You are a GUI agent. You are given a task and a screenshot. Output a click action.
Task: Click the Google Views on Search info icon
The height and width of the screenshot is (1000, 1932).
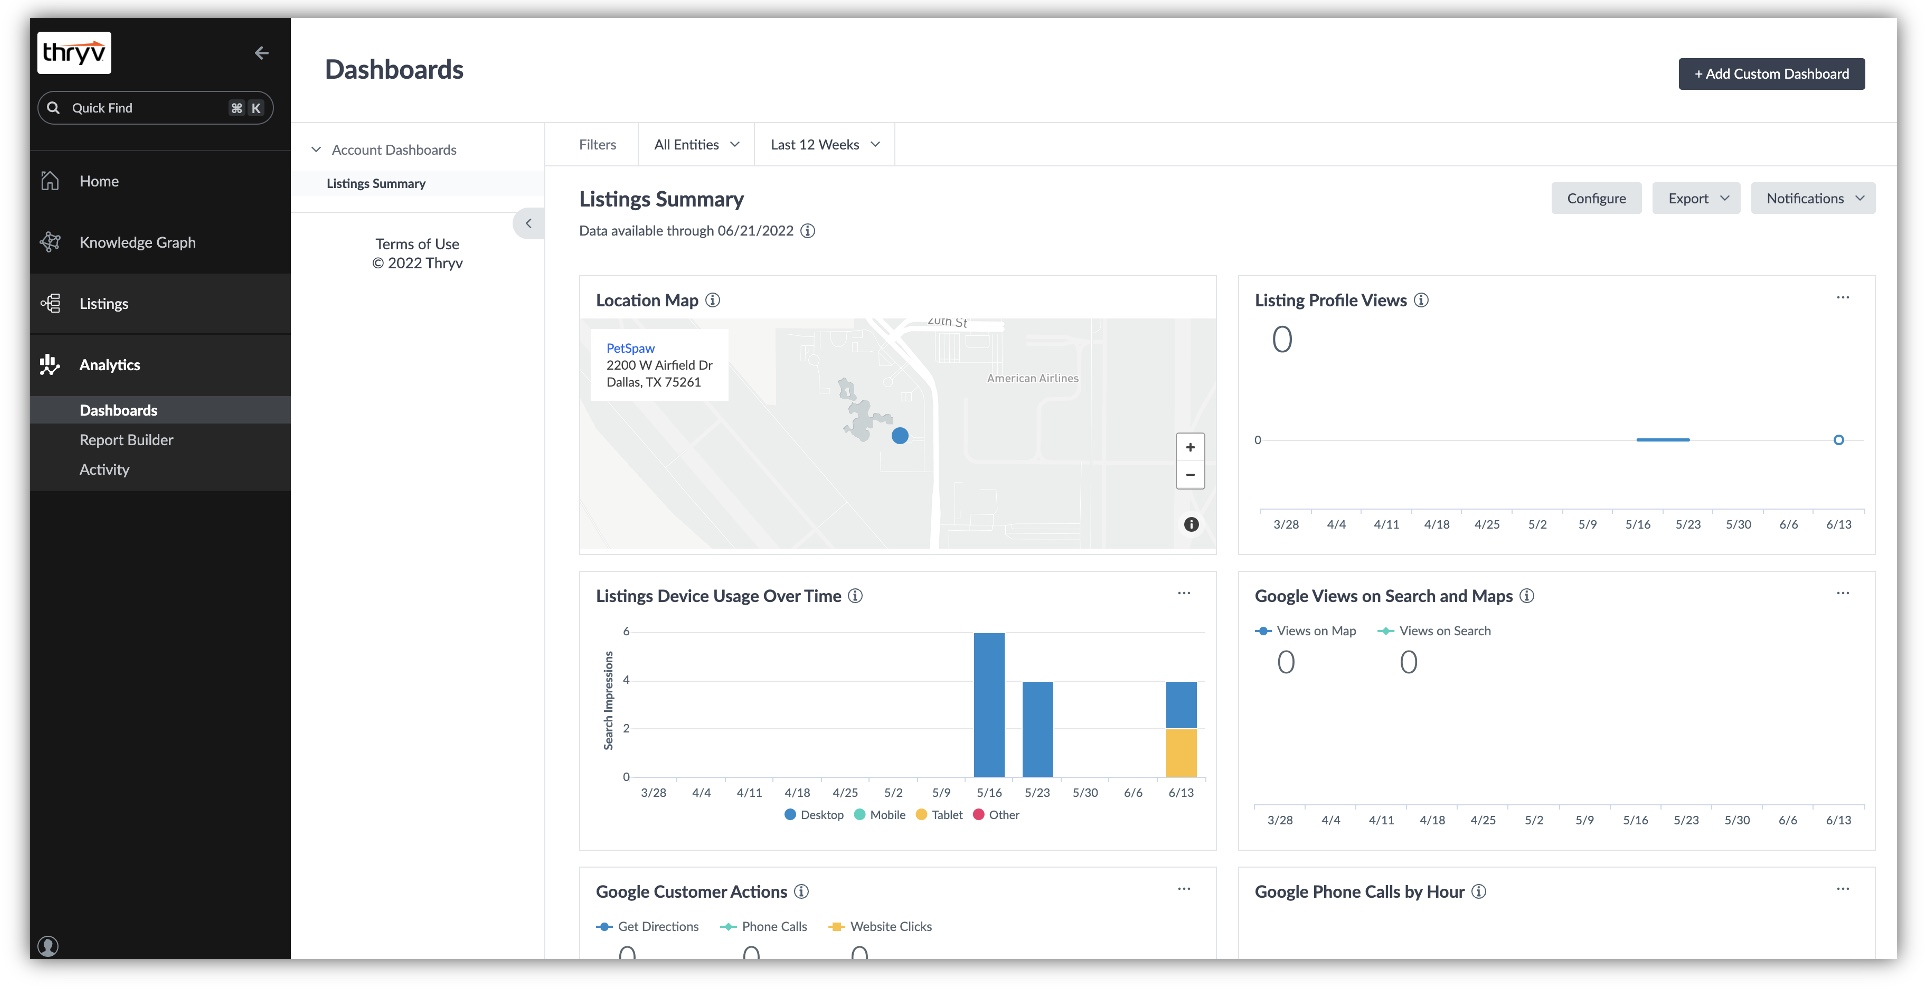tap(1527, 596)
